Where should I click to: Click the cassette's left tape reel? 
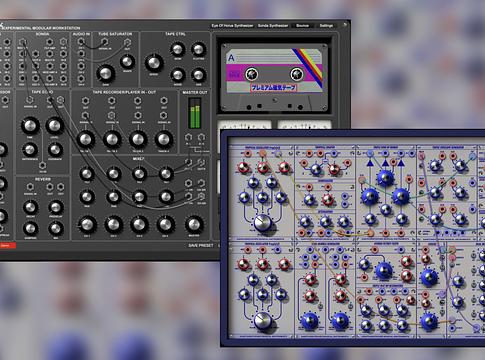(x=252, y=74)
